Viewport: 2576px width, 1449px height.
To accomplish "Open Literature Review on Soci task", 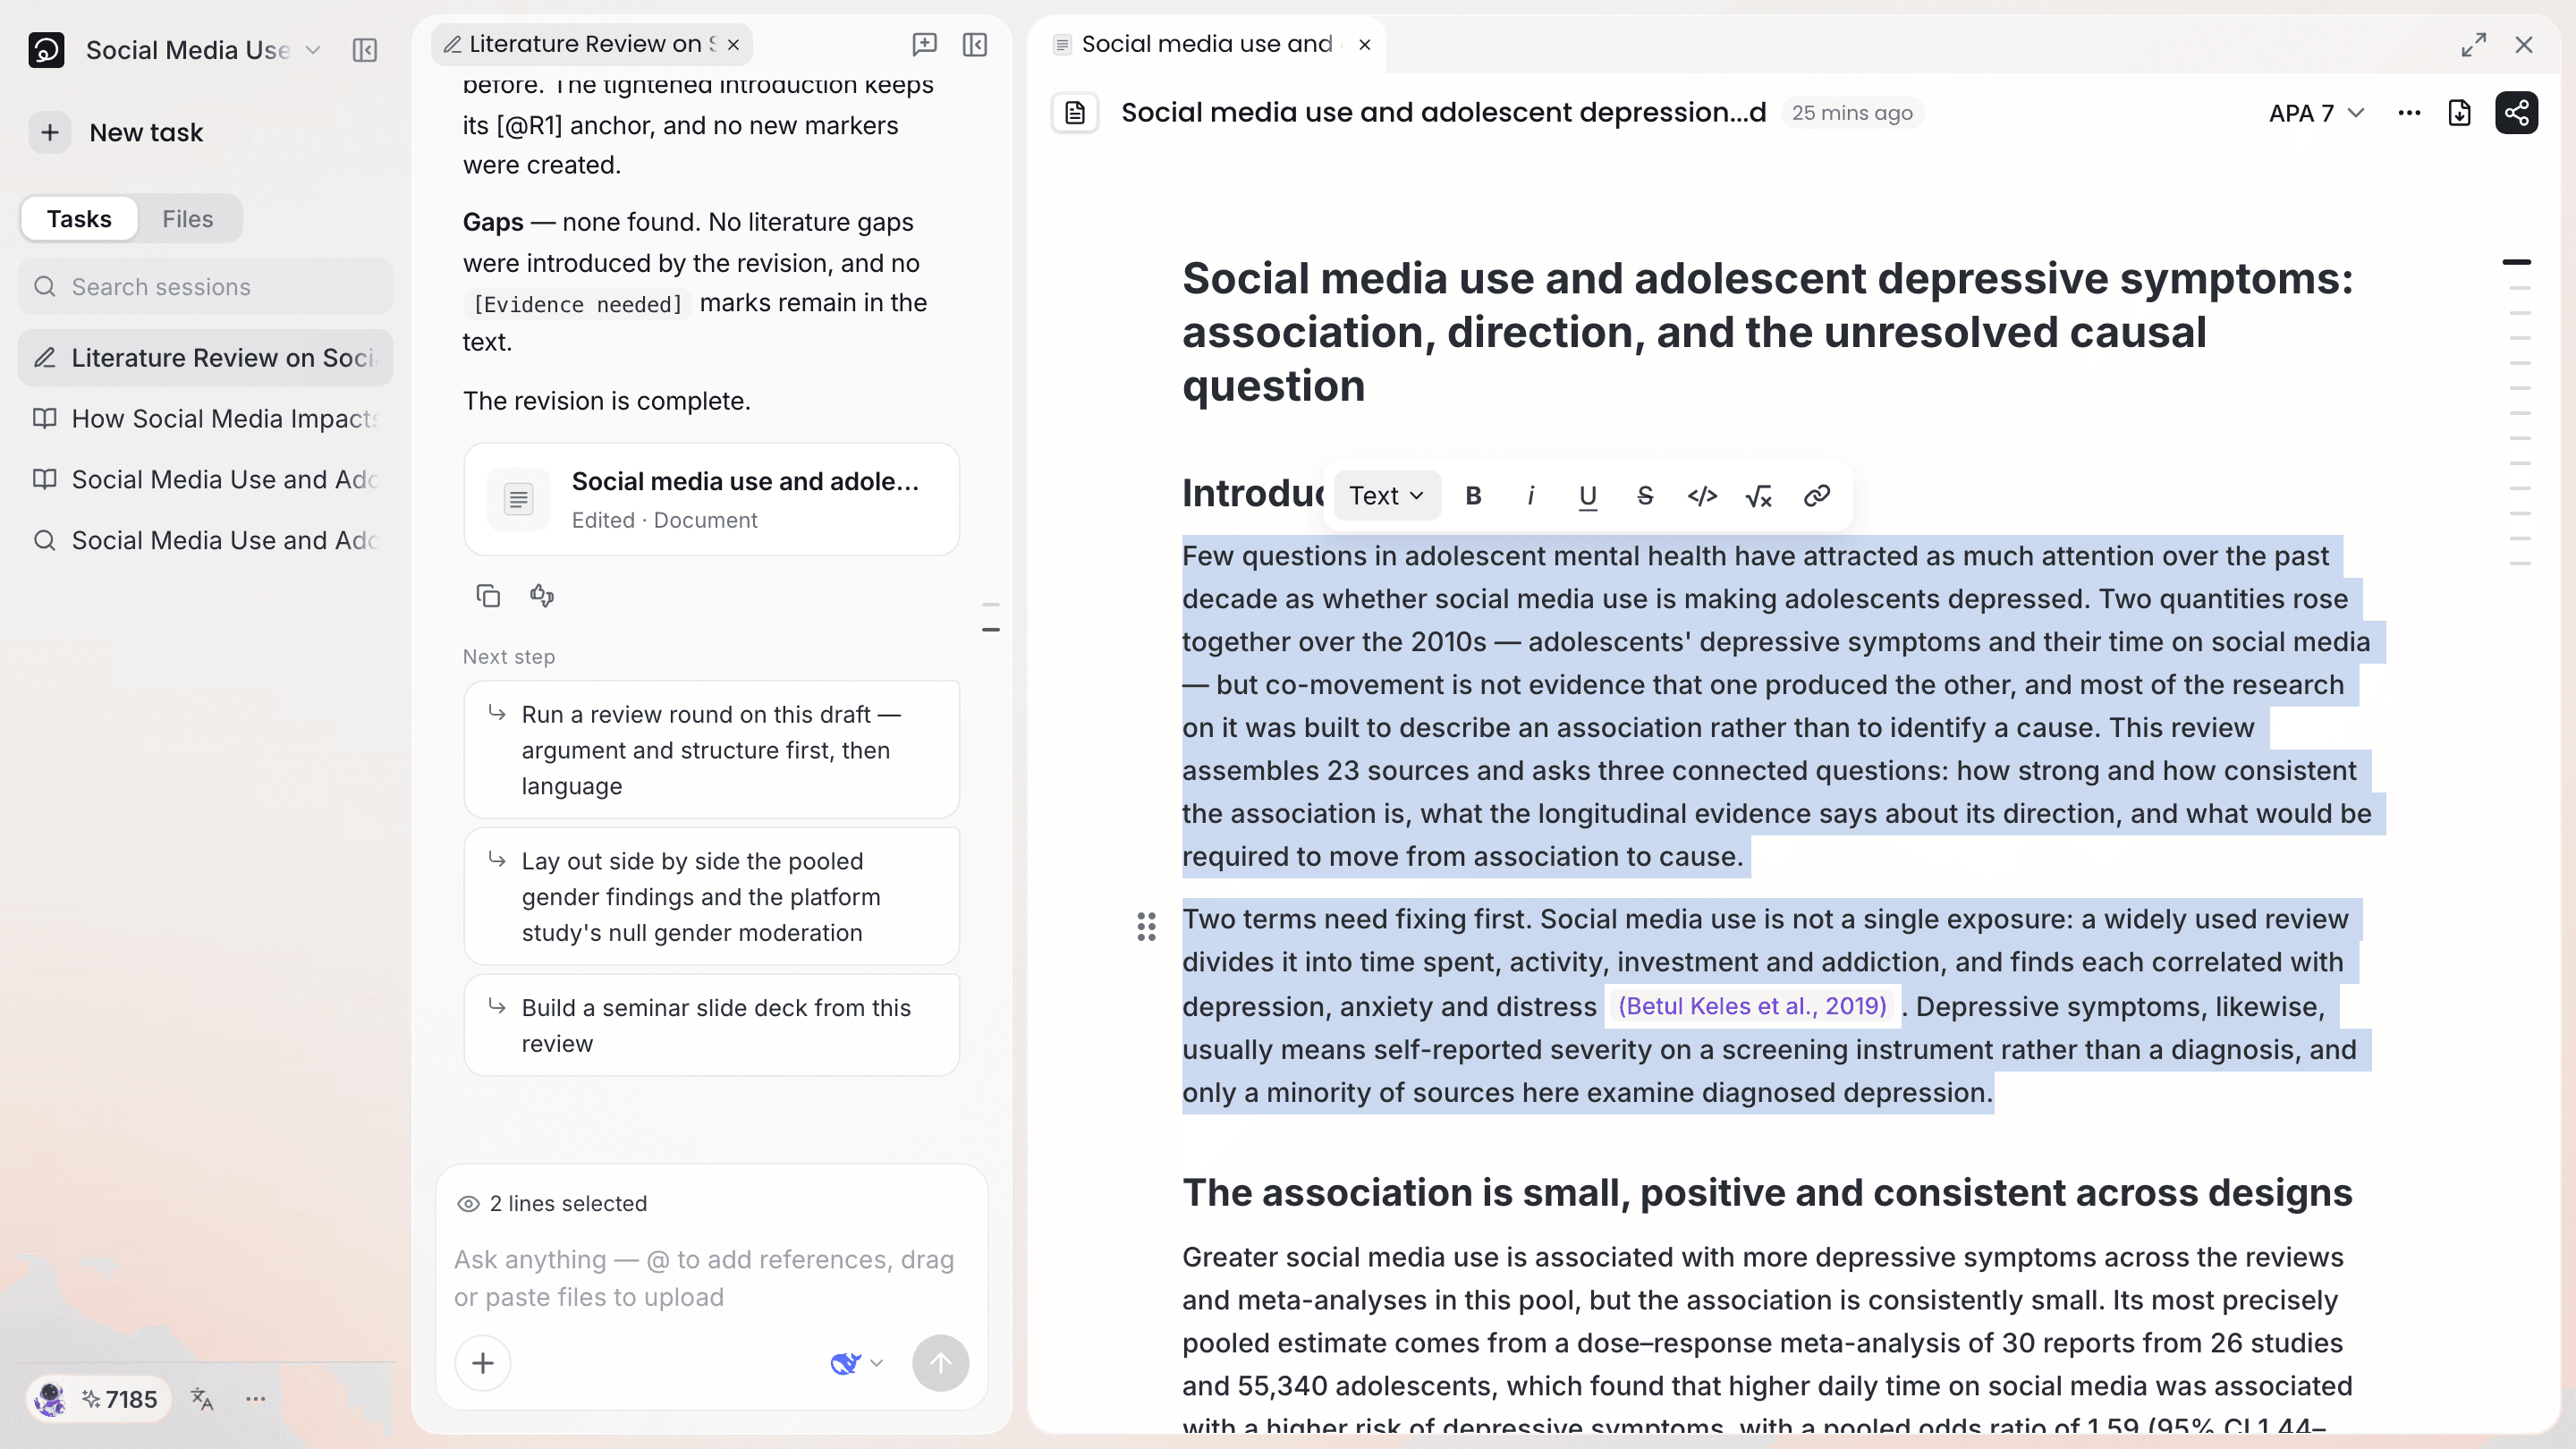I will [205, 358].
